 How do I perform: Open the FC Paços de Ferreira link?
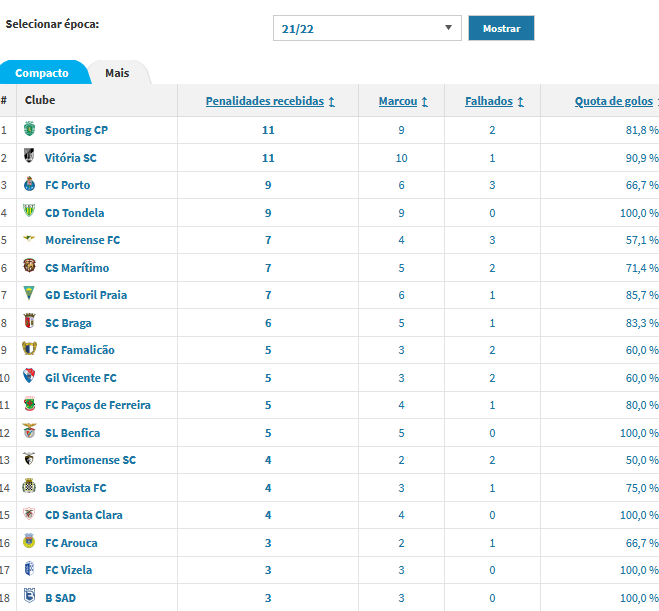[98, 405]
